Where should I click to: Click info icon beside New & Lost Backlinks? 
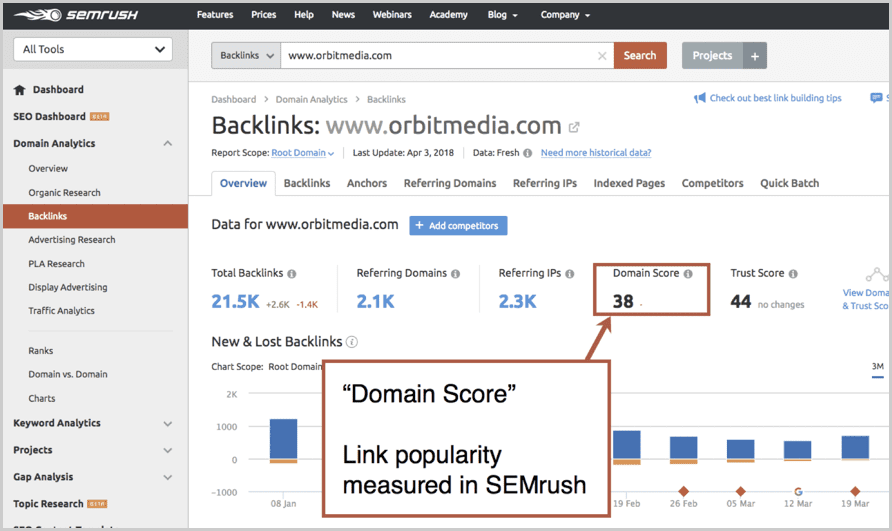coord(352,342)
